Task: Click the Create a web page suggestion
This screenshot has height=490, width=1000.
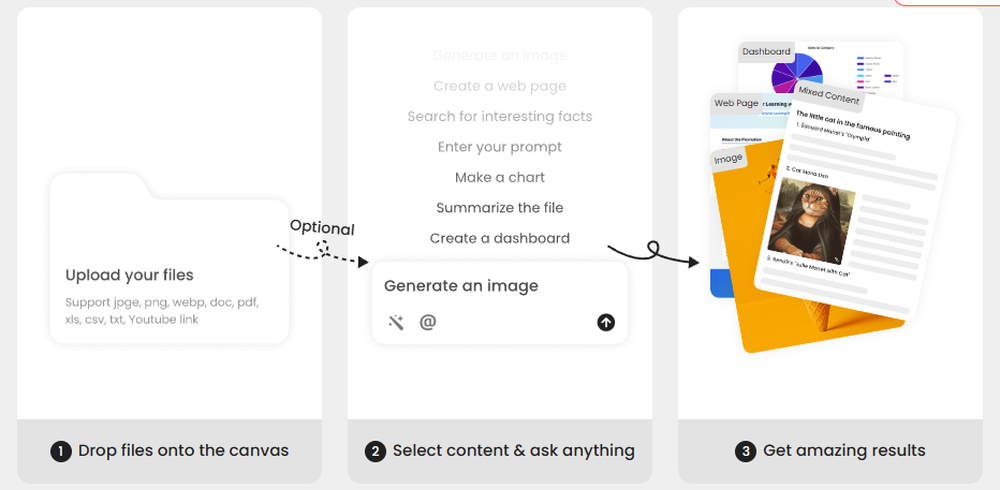Action: click(x=500, y=86)
